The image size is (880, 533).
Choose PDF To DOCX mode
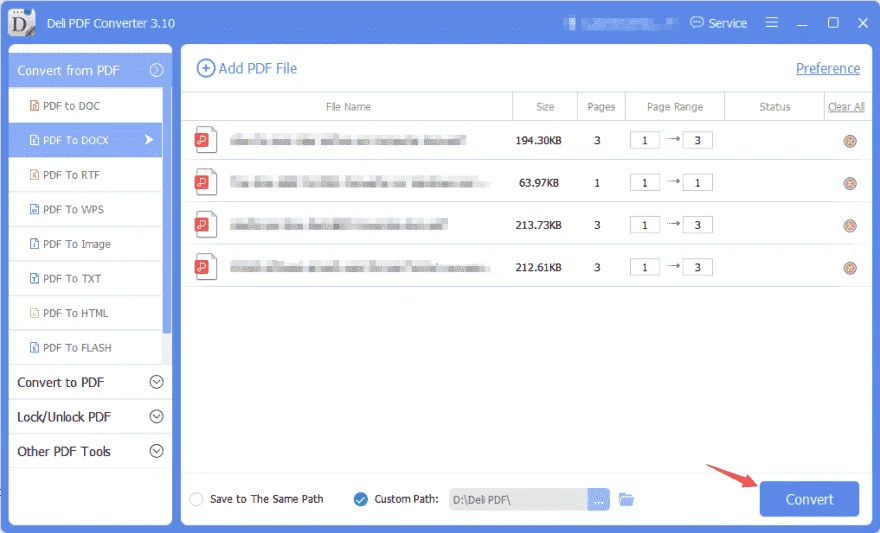[x=85, y=140]
